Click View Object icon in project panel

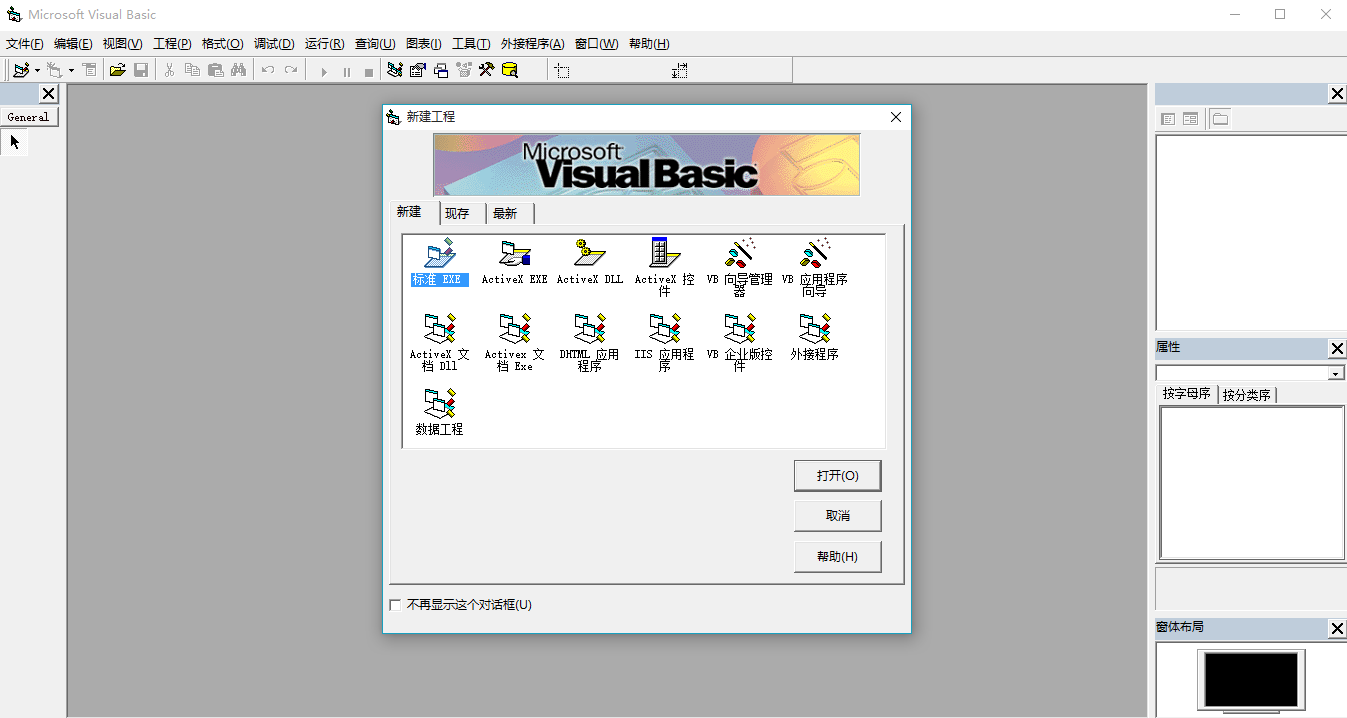pos(1190,119)
